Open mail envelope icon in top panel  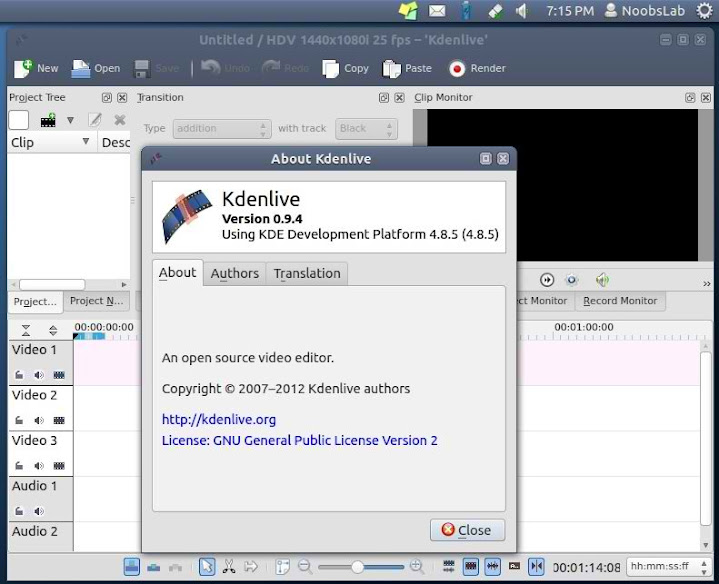point(437,11)
